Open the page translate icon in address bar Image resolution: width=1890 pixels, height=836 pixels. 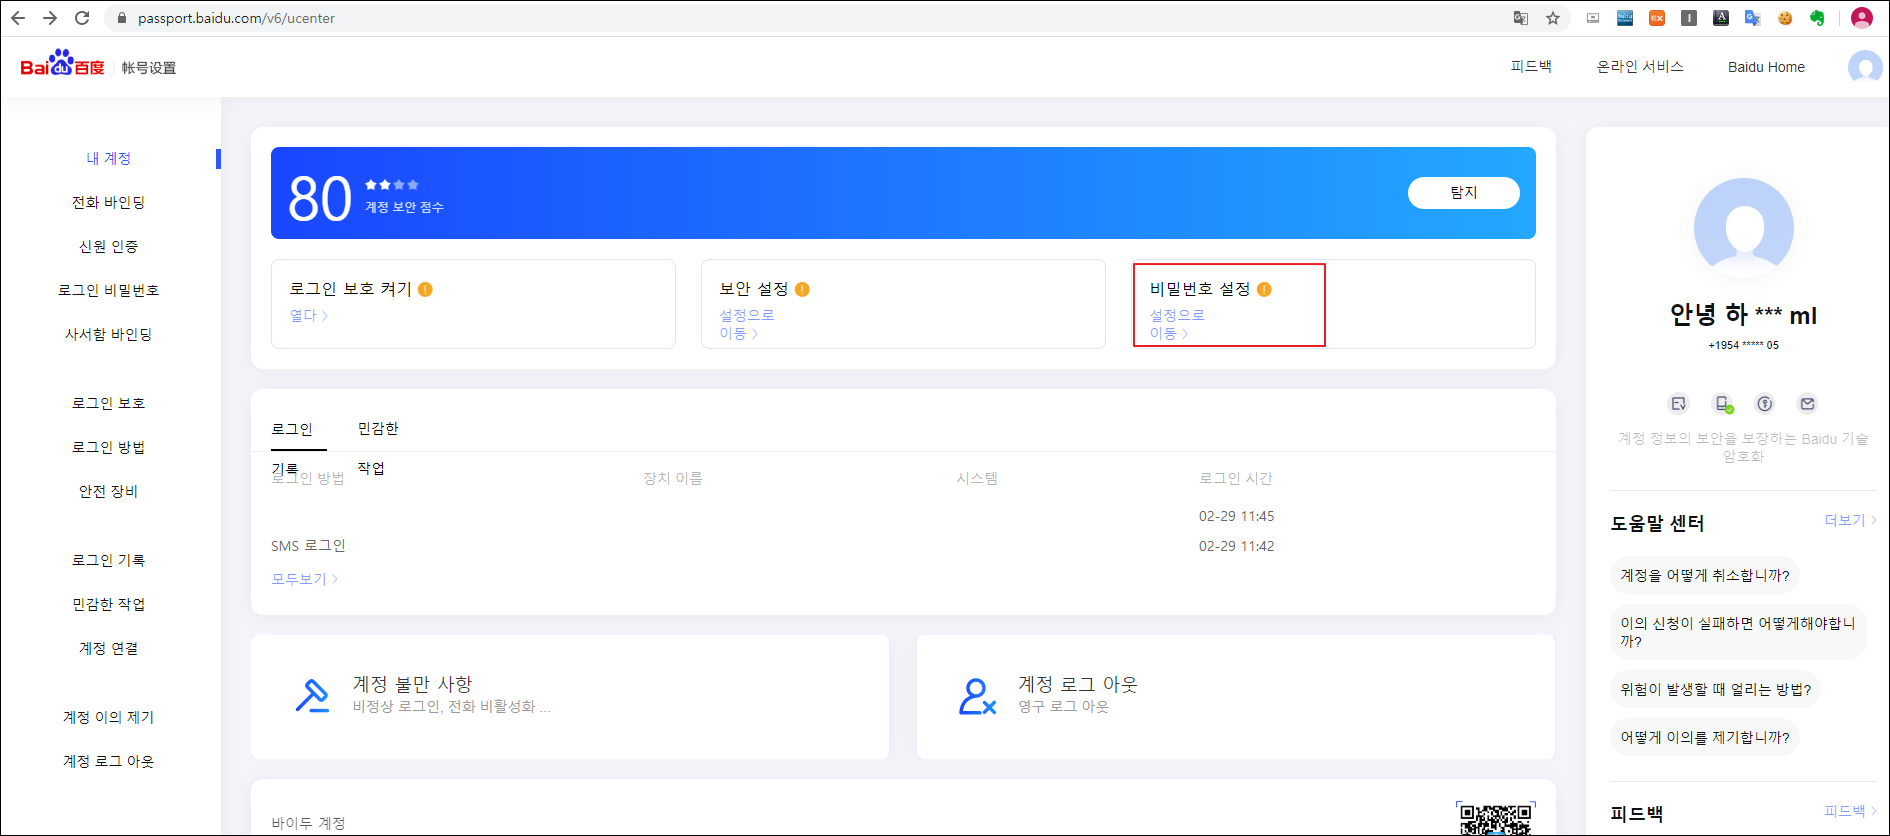point(1521,18)
